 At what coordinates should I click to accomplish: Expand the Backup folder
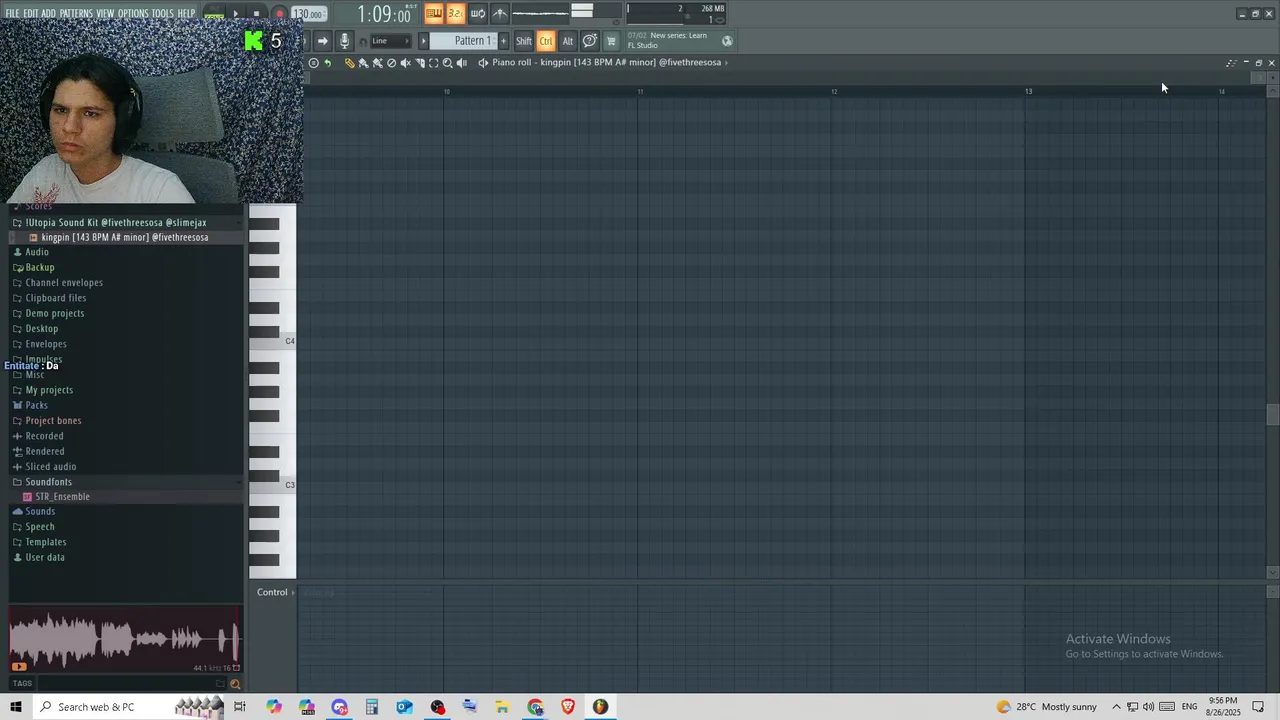click(x=40, y=267)
